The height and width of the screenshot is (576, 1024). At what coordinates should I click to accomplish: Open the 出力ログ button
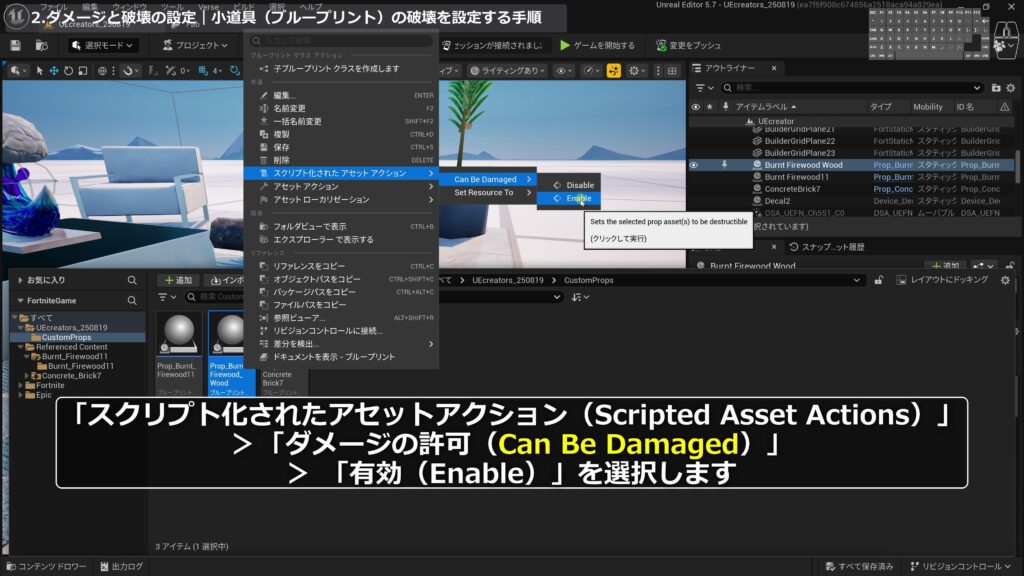121,566
